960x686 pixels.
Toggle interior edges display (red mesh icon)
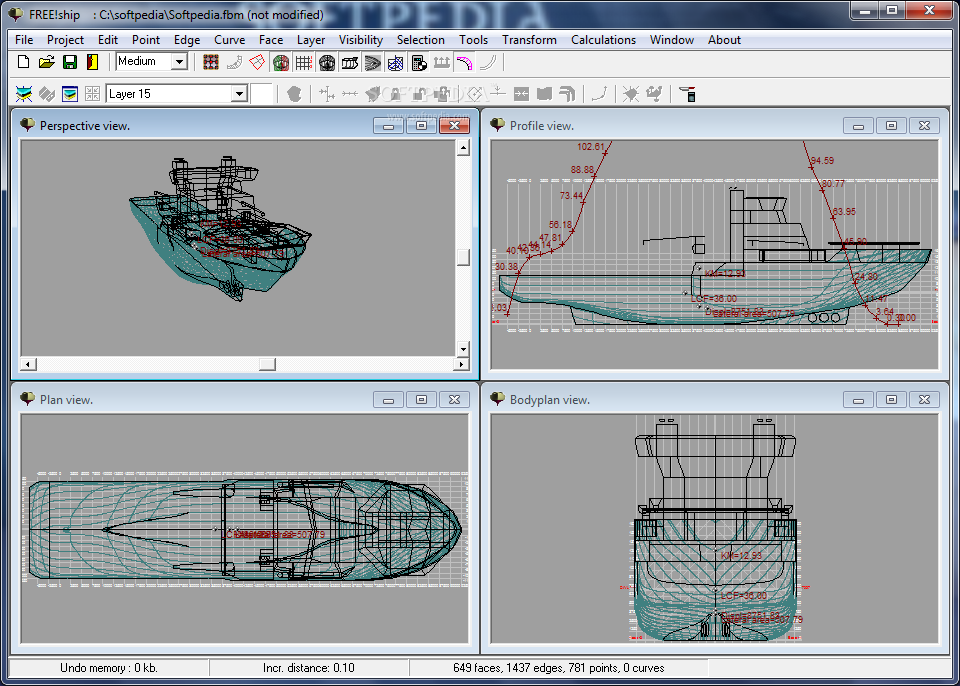(258, 62)
